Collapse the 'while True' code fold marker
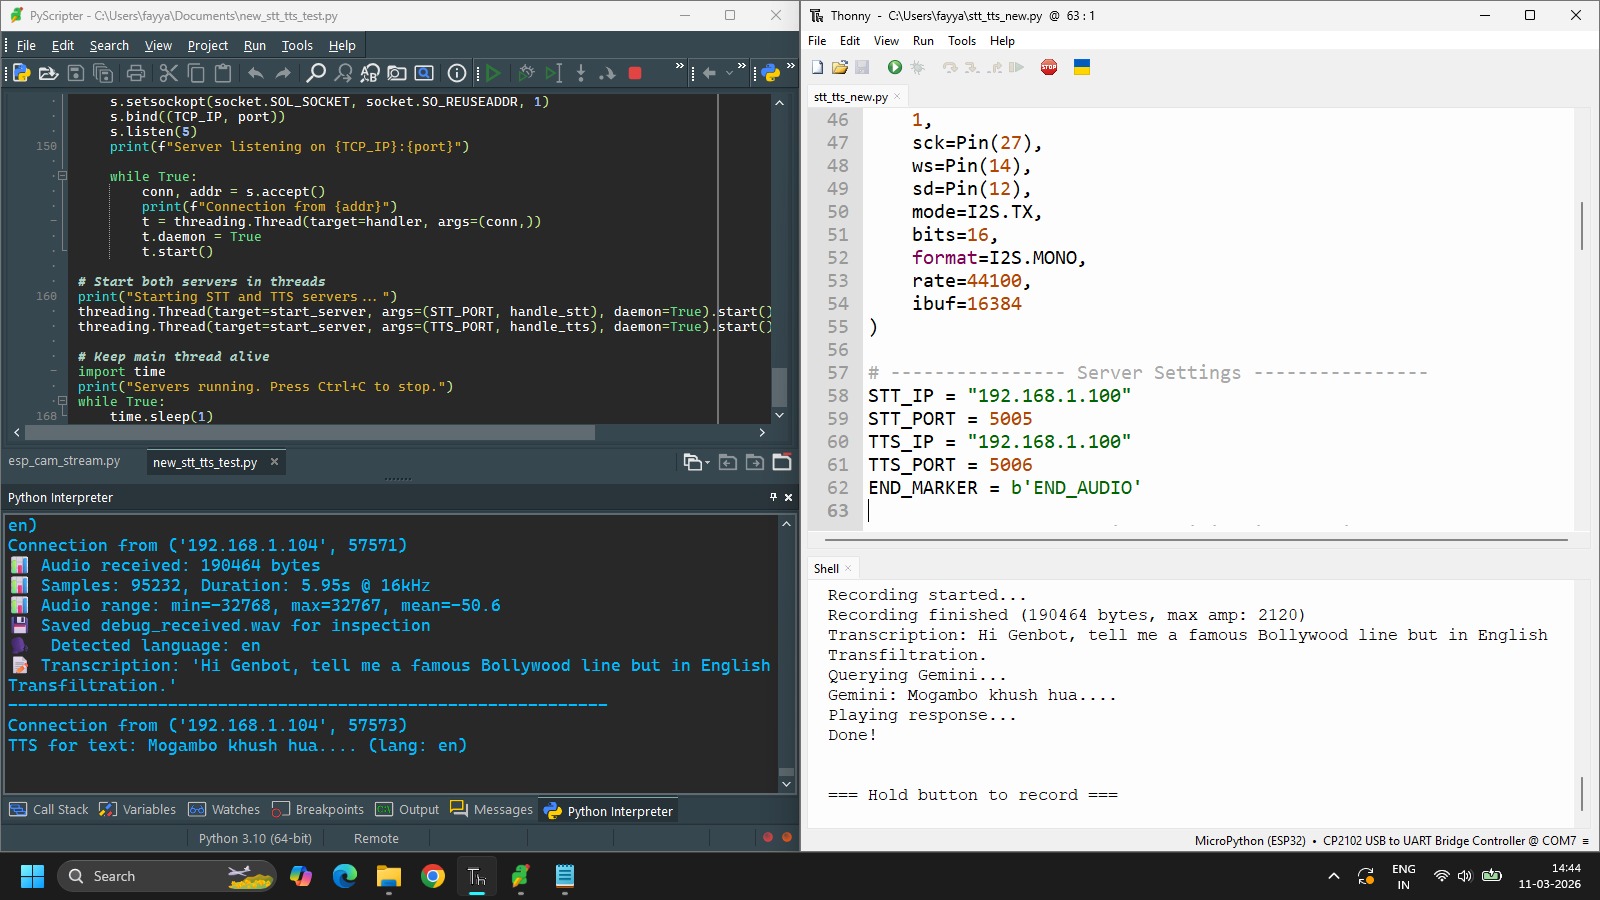Screen dimensions: 1600x900 coord(62,176)
